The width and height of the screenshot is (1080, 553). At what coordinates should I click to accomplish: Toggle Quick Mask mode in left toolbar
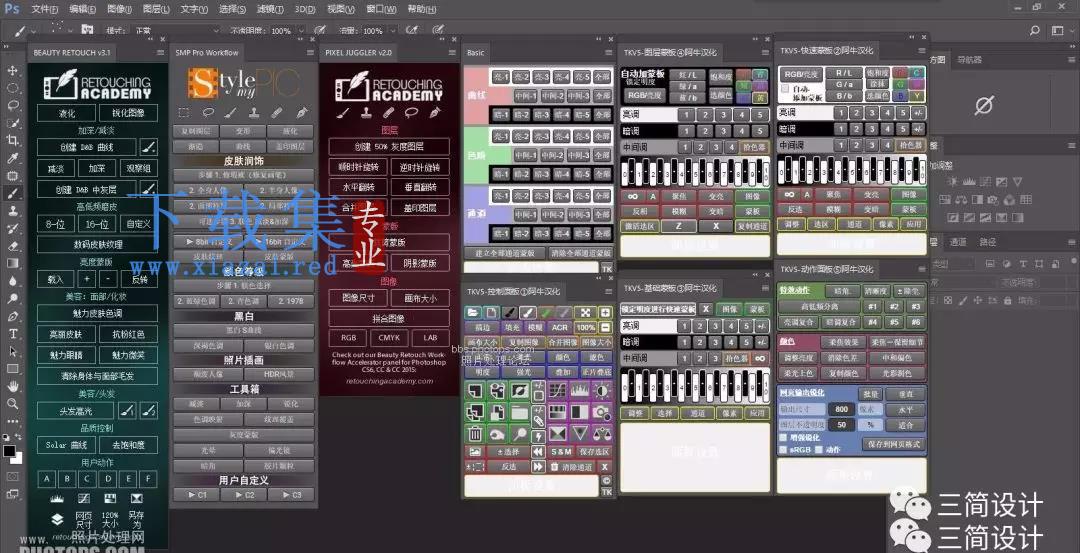[12, 477]
